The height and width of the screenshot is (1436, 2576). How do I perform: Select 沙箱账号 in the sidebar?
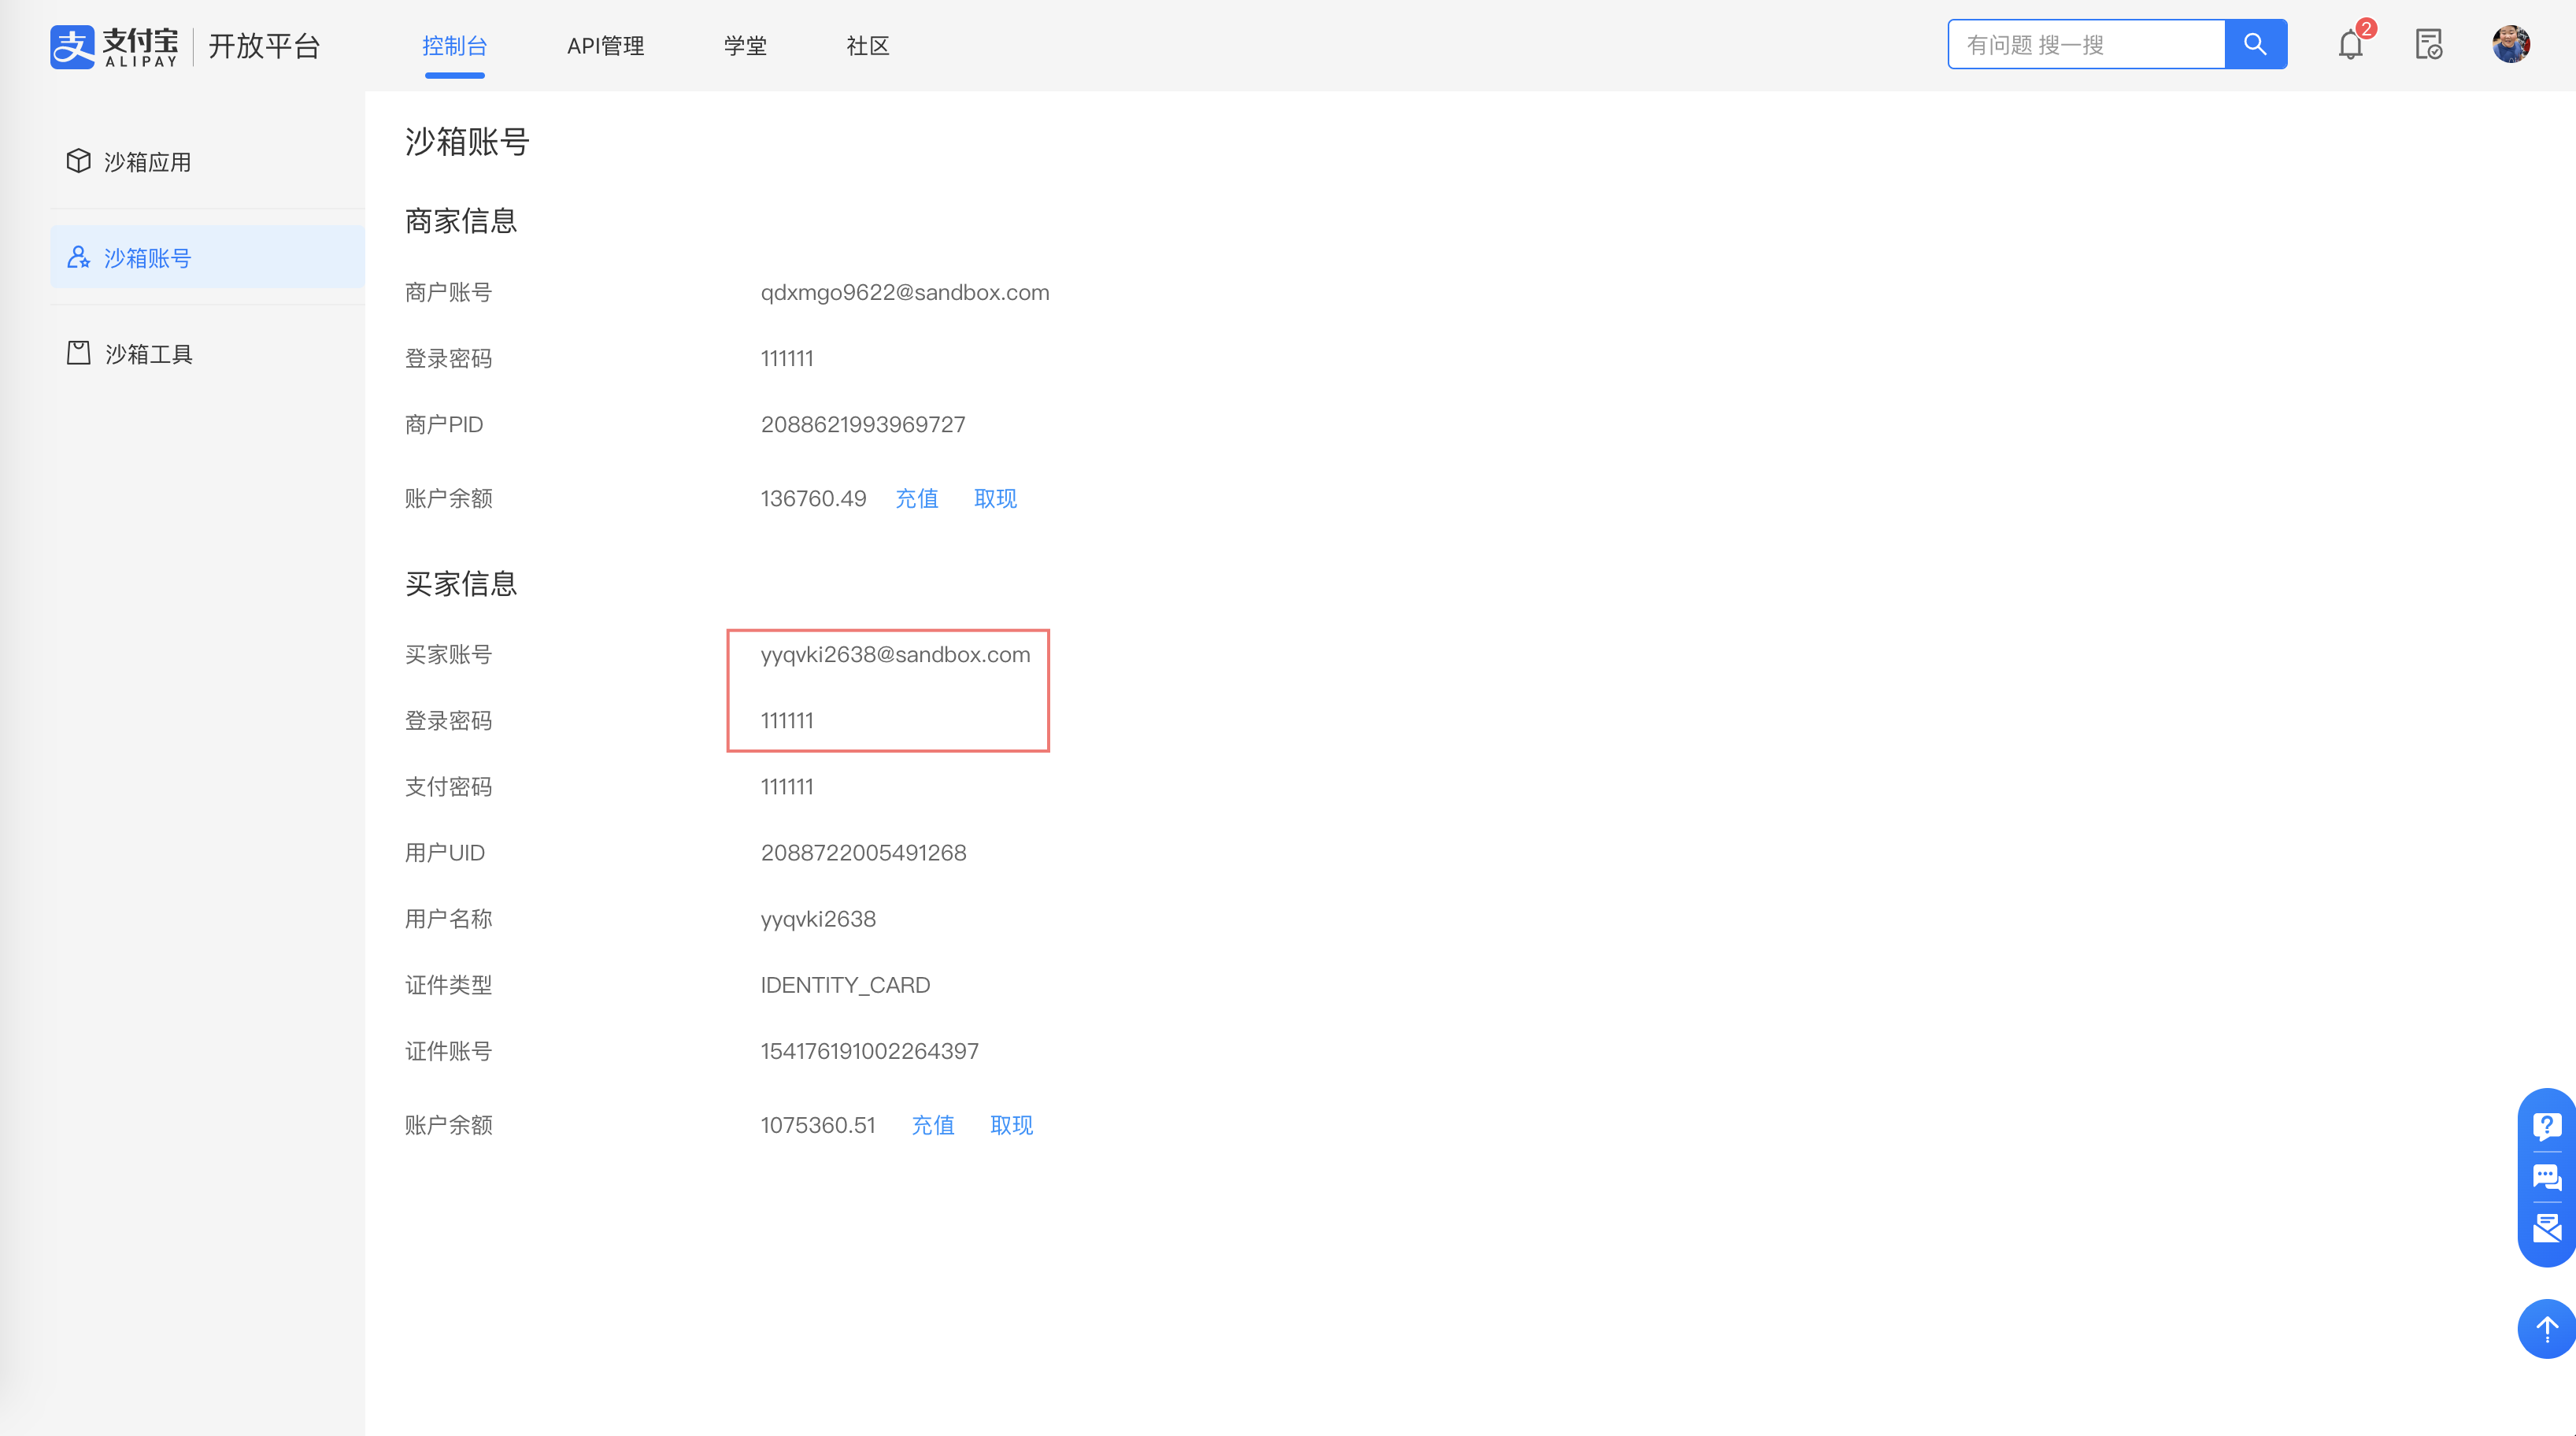pyautogui.click(x=147, y=258)
